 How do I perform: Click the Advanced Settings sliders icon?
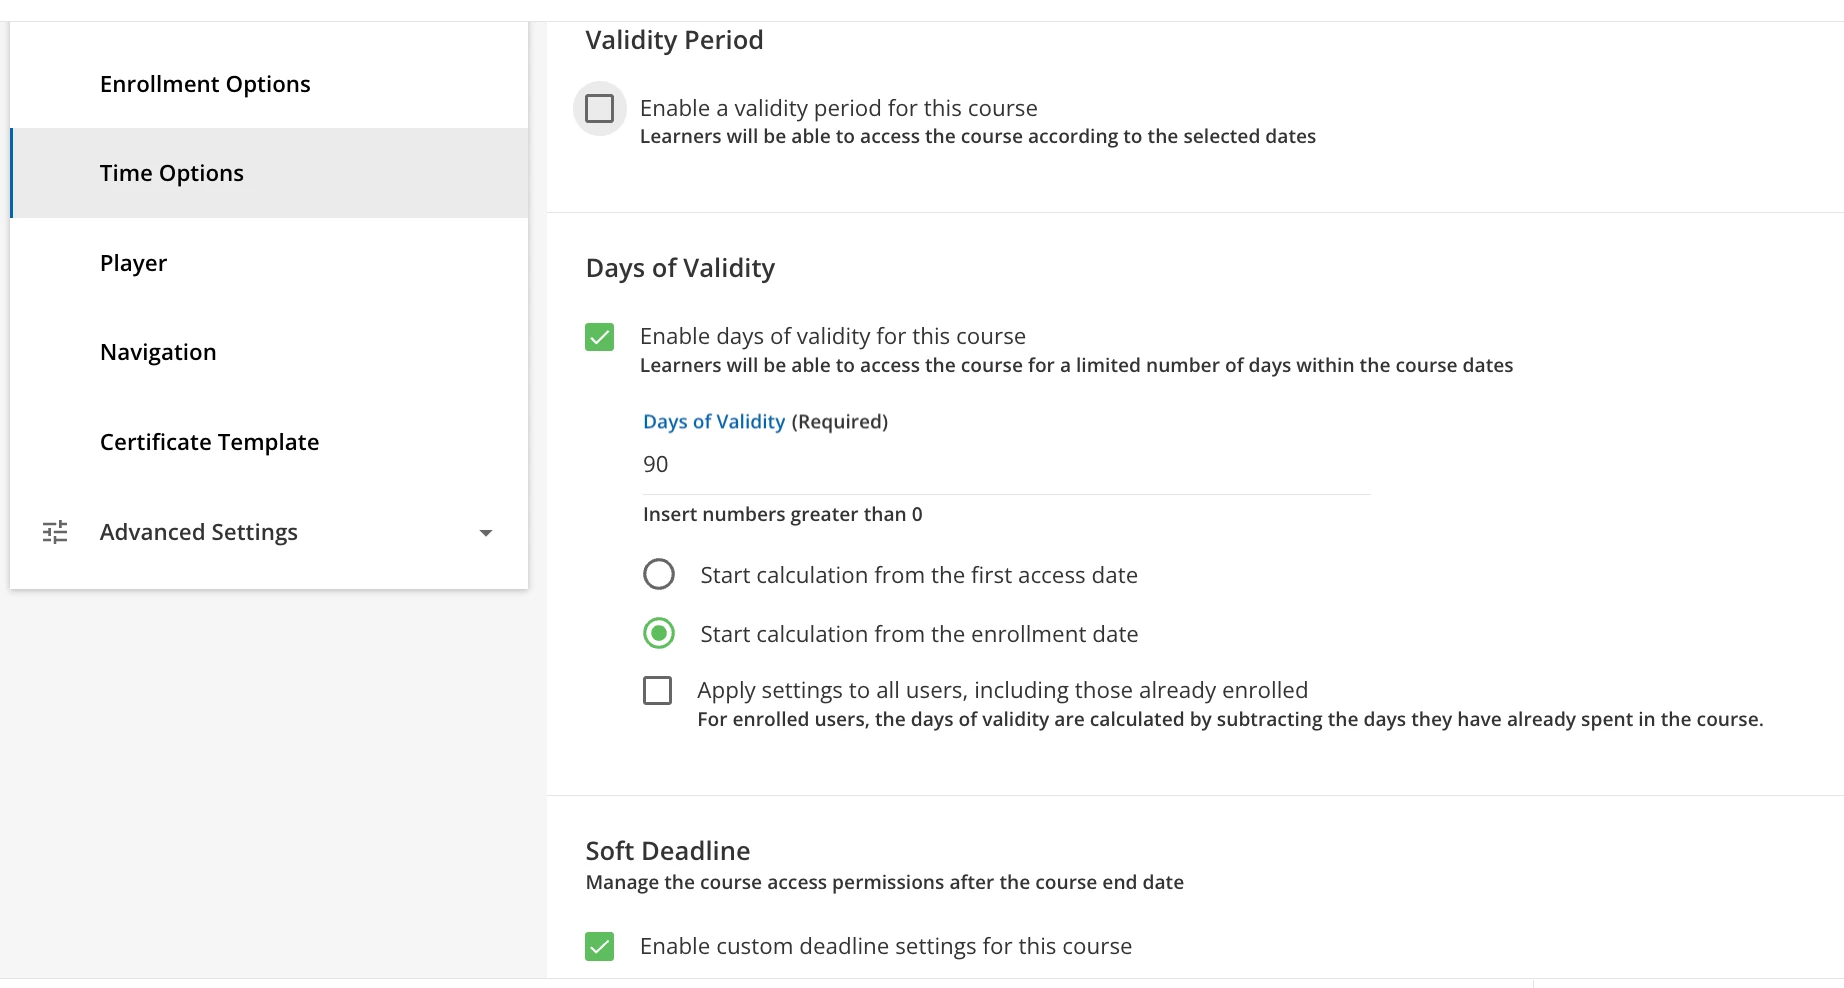(x=55, y=532)
